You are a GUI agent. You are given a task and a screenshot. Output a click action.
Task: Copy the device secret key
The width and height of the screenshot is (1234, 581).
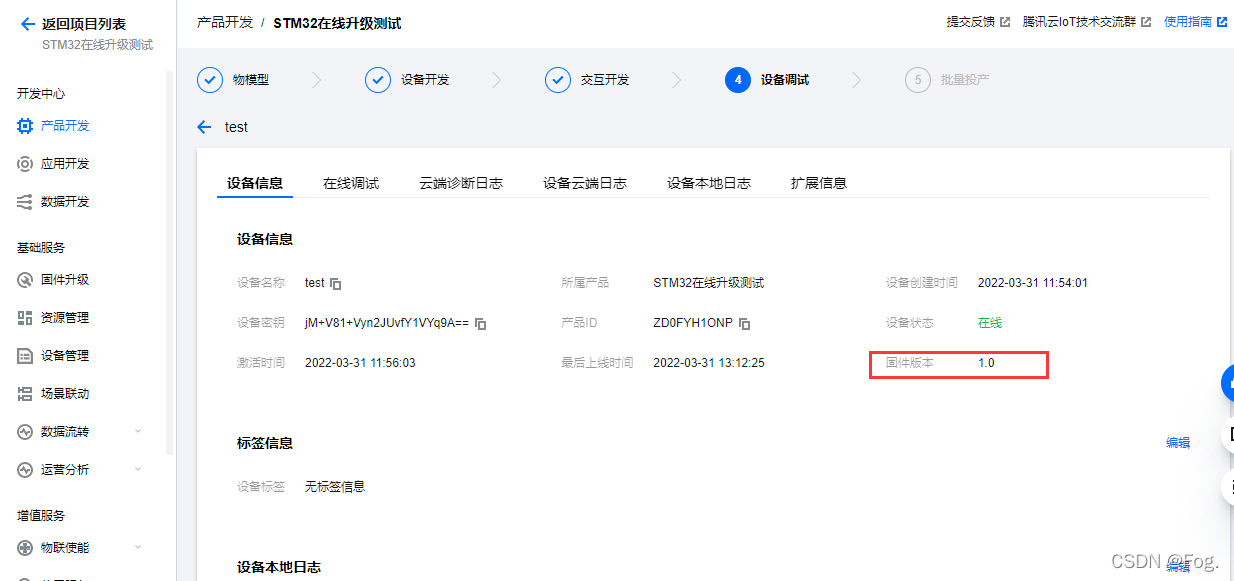tap(481, 324)
